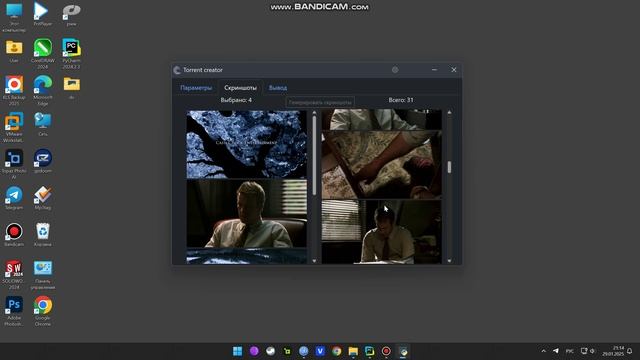Image resolution: width=640 pixels, height=360 pixels.
Task: Click the Telegram tray icon
Action: [556, 351]
